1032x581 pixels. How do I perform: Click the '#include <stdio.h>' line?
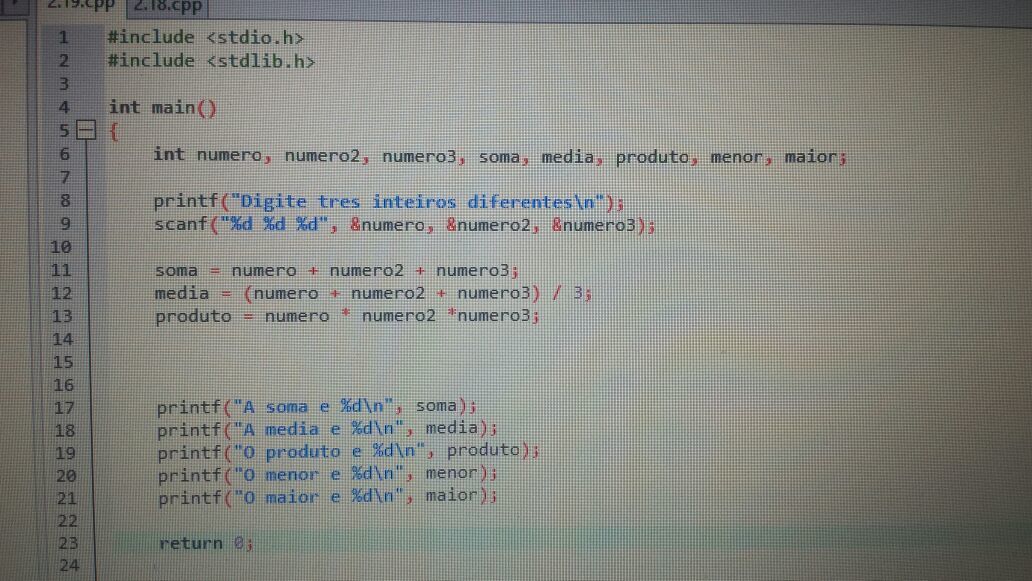coord(205,38)
